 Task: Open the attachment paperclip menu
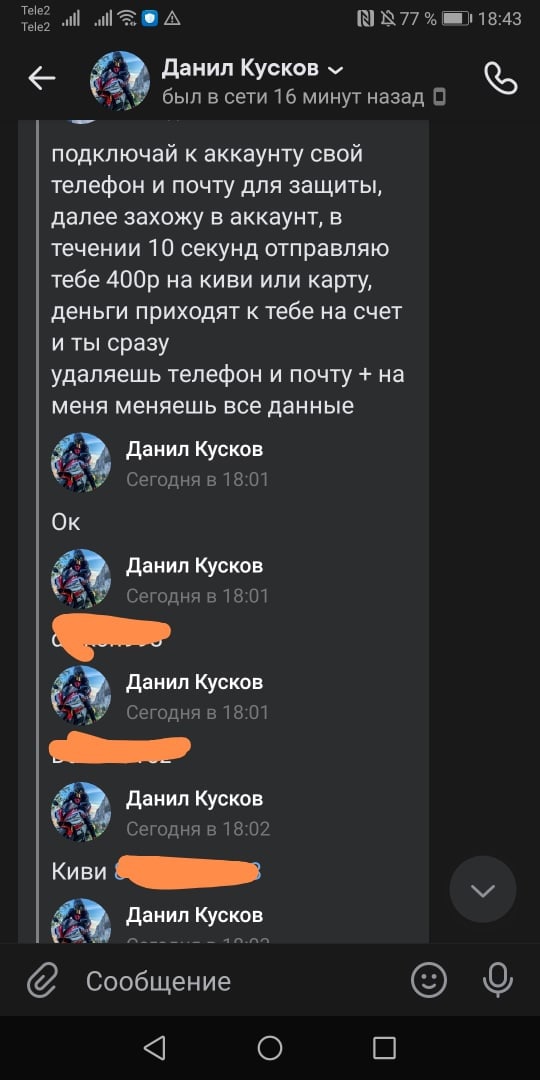pyautogui.click(x=43, y=980)
